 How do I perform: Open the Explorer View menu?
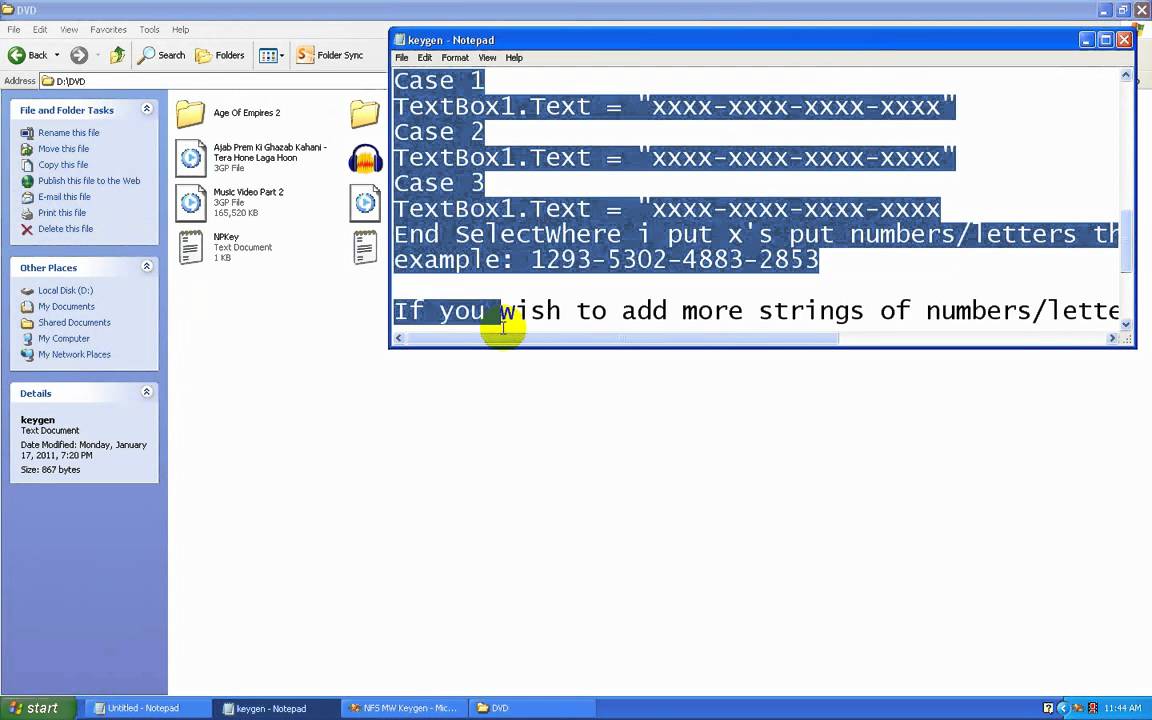[69, 29]
